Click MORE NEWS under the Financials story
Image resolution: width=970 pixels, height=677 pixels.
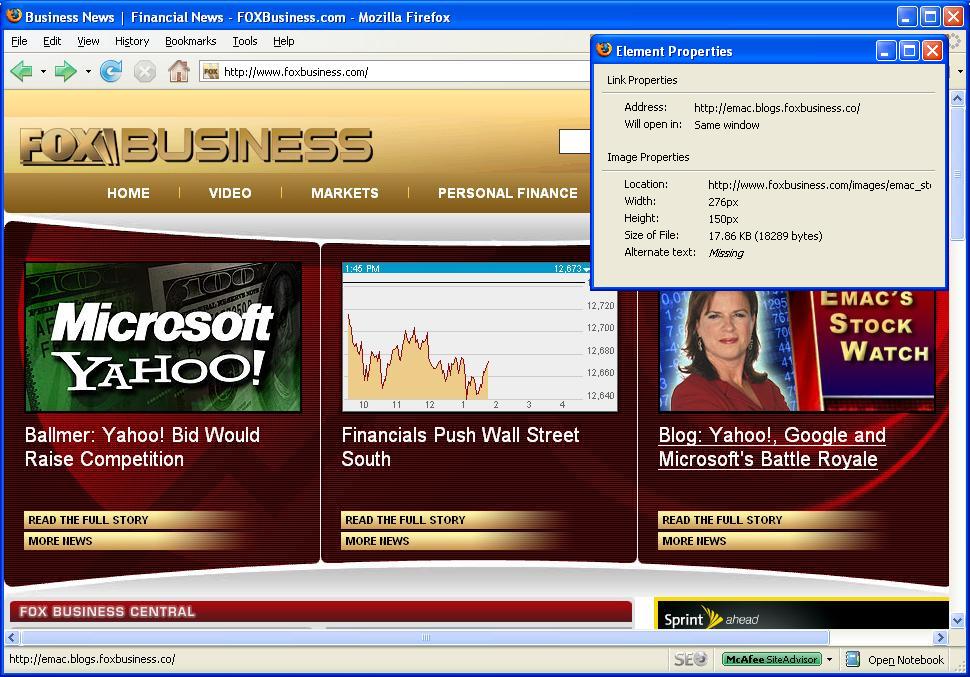coord(377,541)
